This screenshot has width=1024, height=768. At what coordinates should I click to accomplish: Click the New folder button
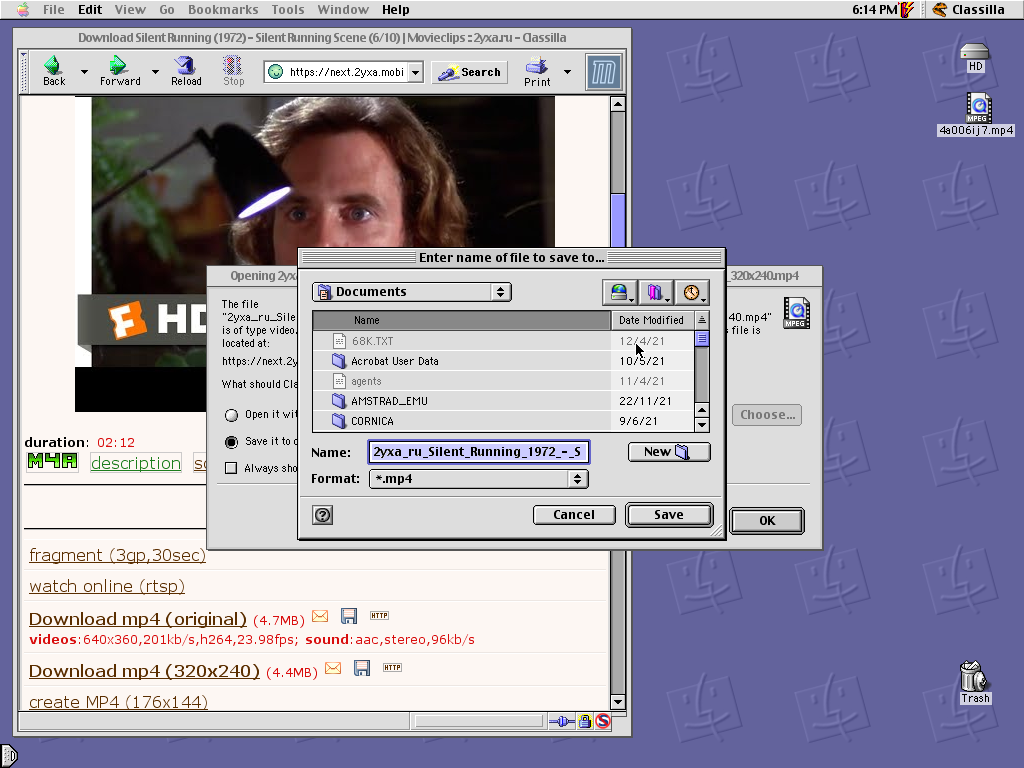(669, 452)
